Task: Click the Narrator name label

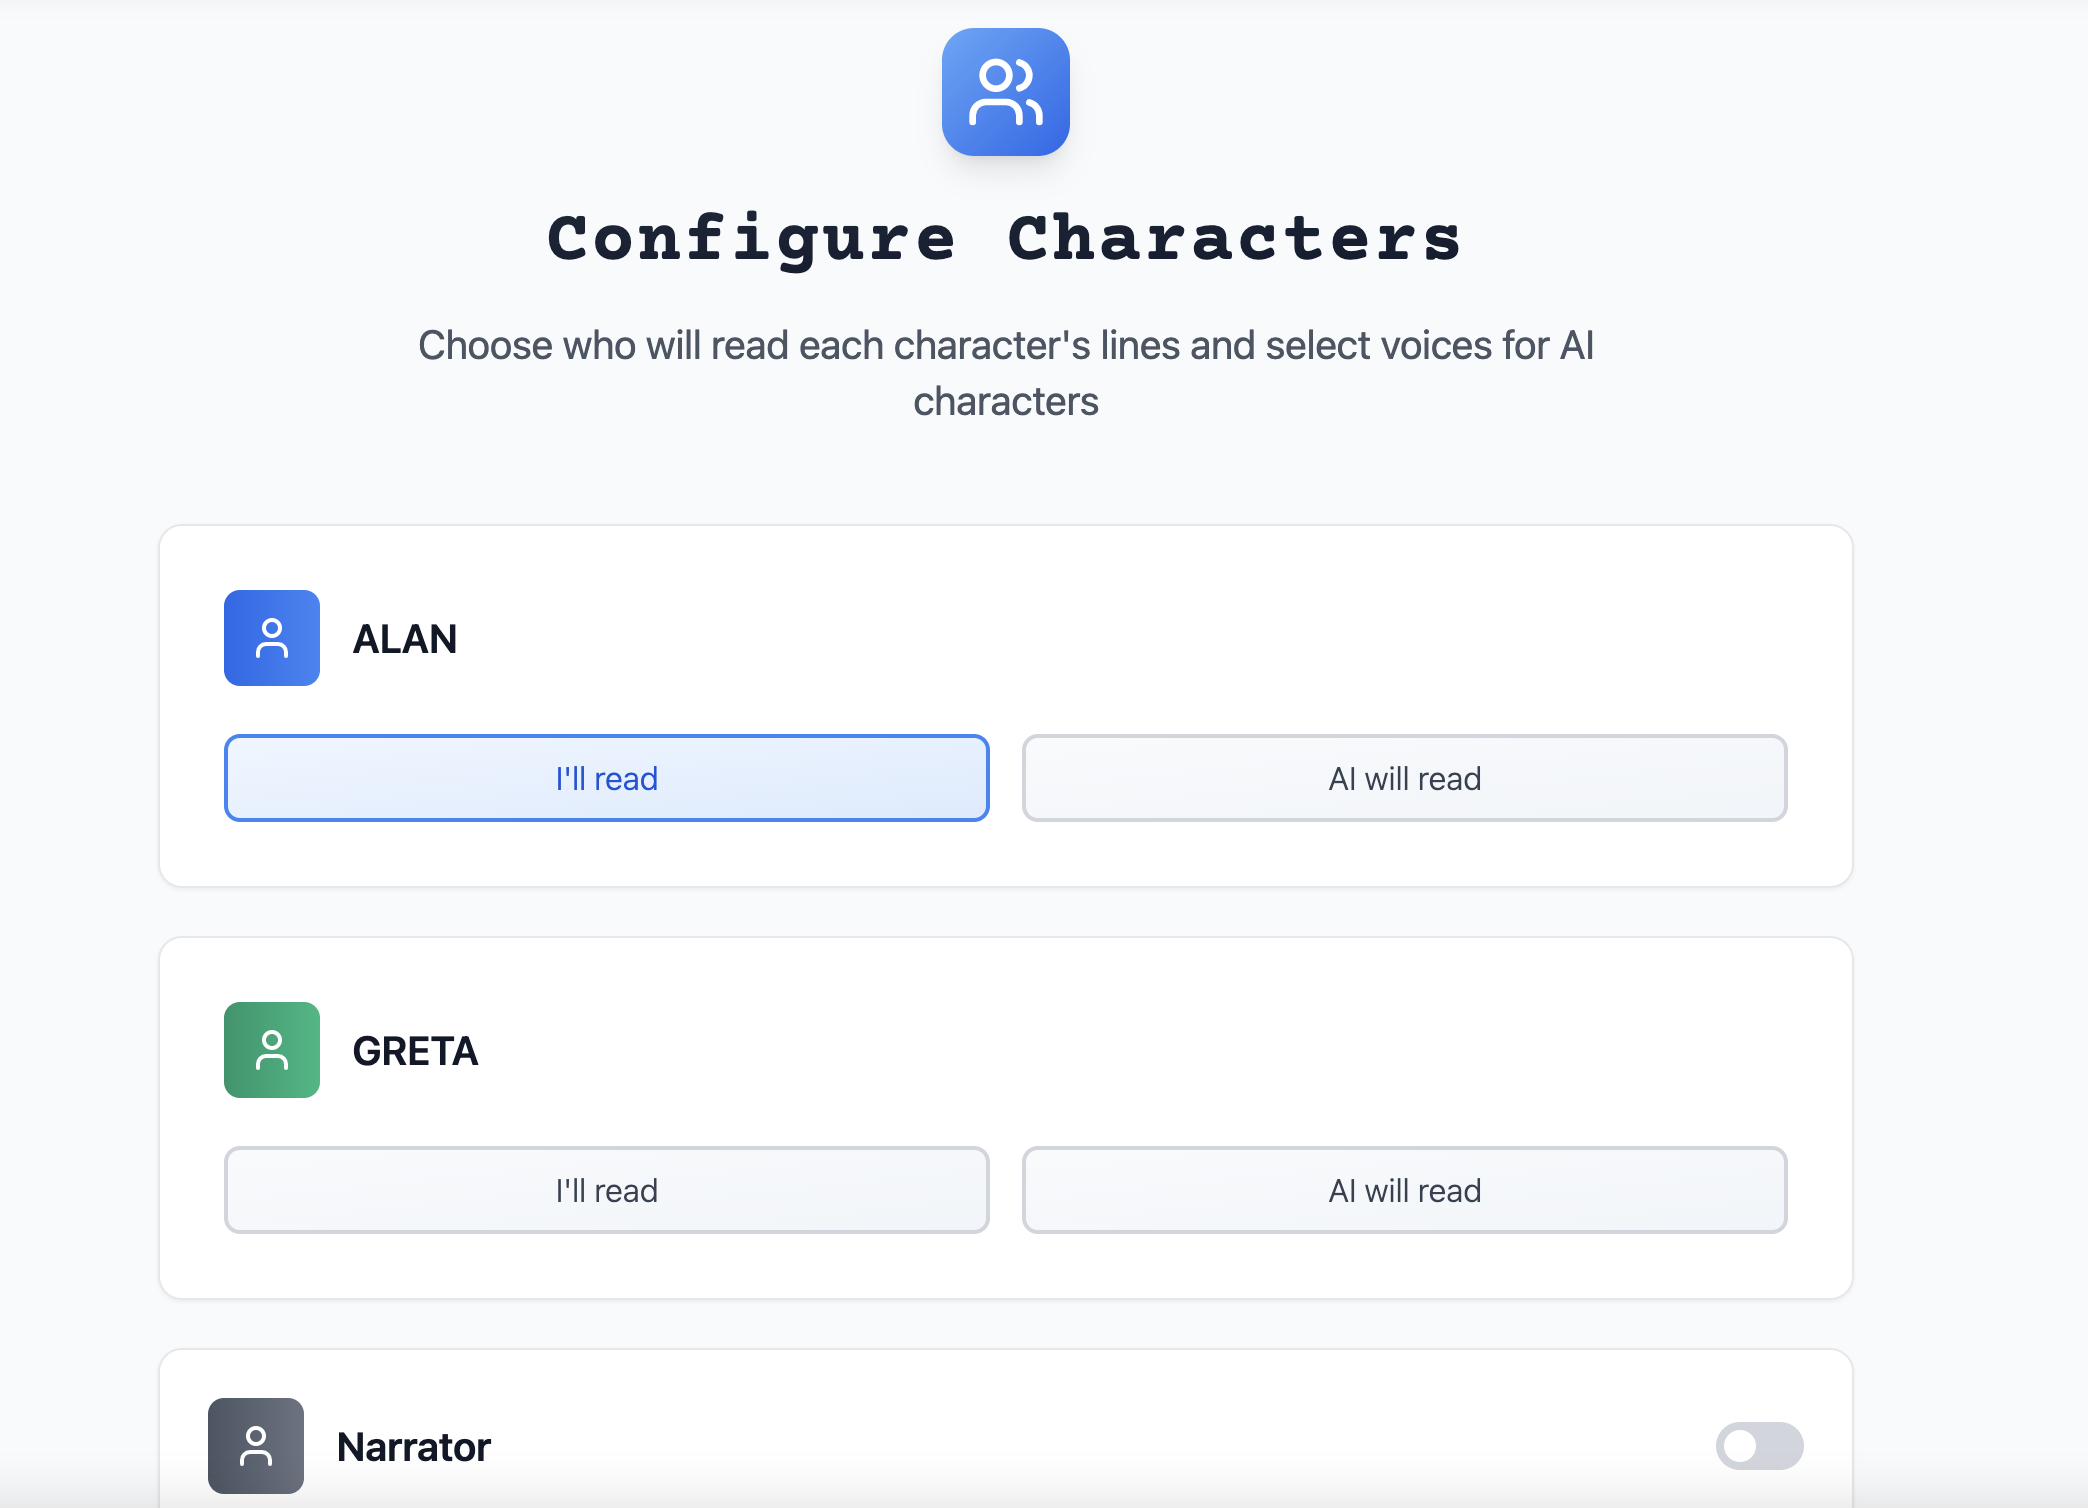Action: [414, 1447]
